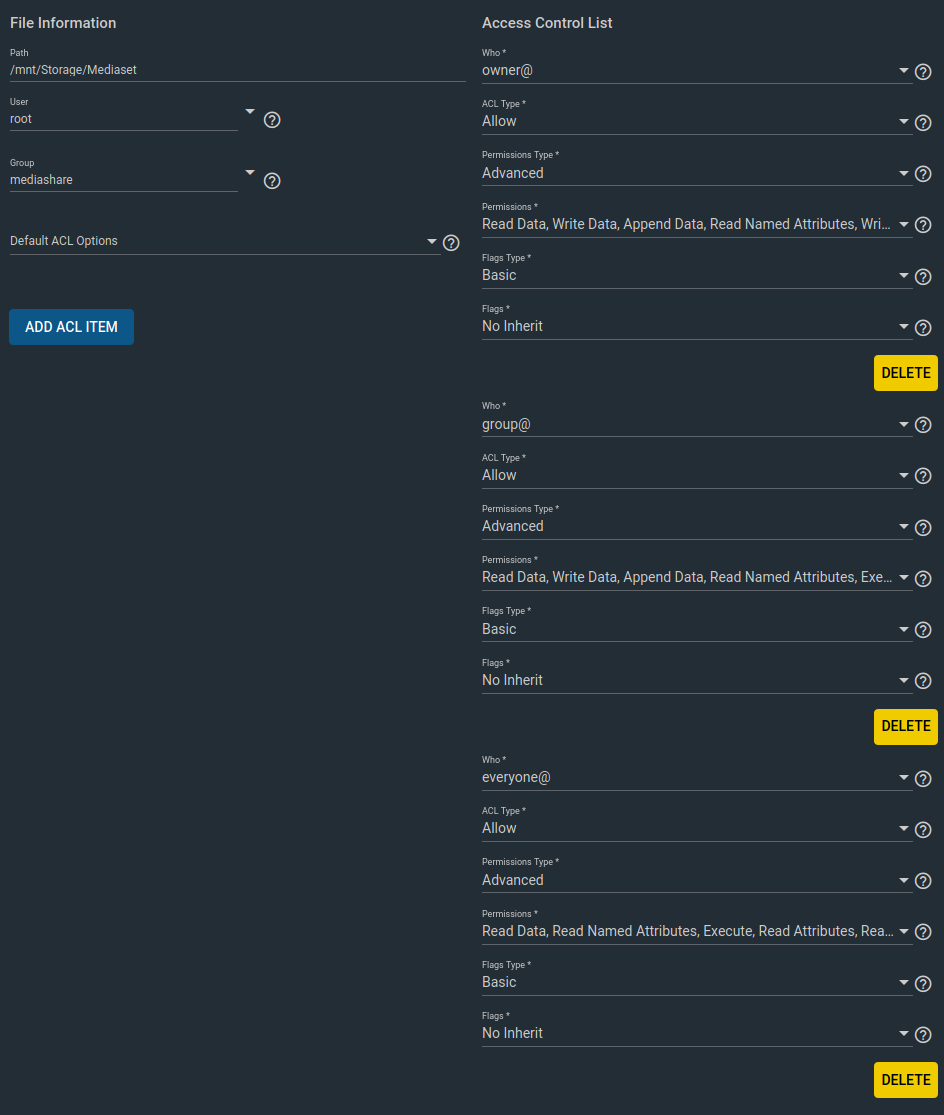Show help for group@ Permissions Type
The image size is (944, 1115).
(923, 528)
